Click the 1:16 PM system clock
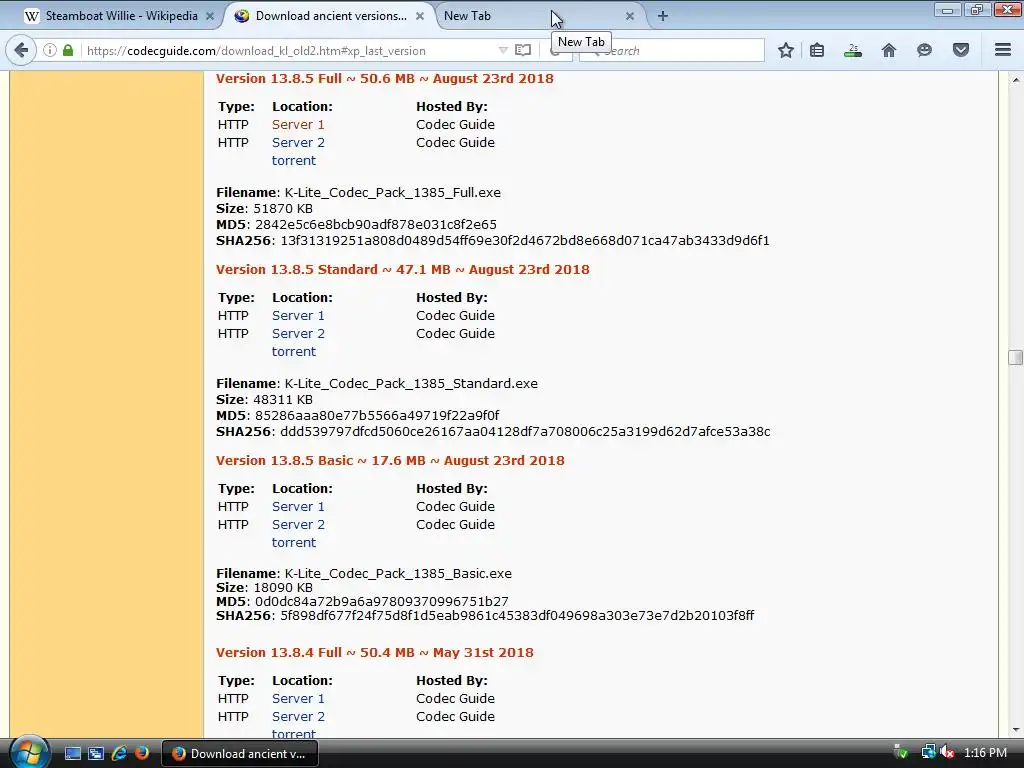The width and height of the screenshot is (1024, 768). click(985, 753)
